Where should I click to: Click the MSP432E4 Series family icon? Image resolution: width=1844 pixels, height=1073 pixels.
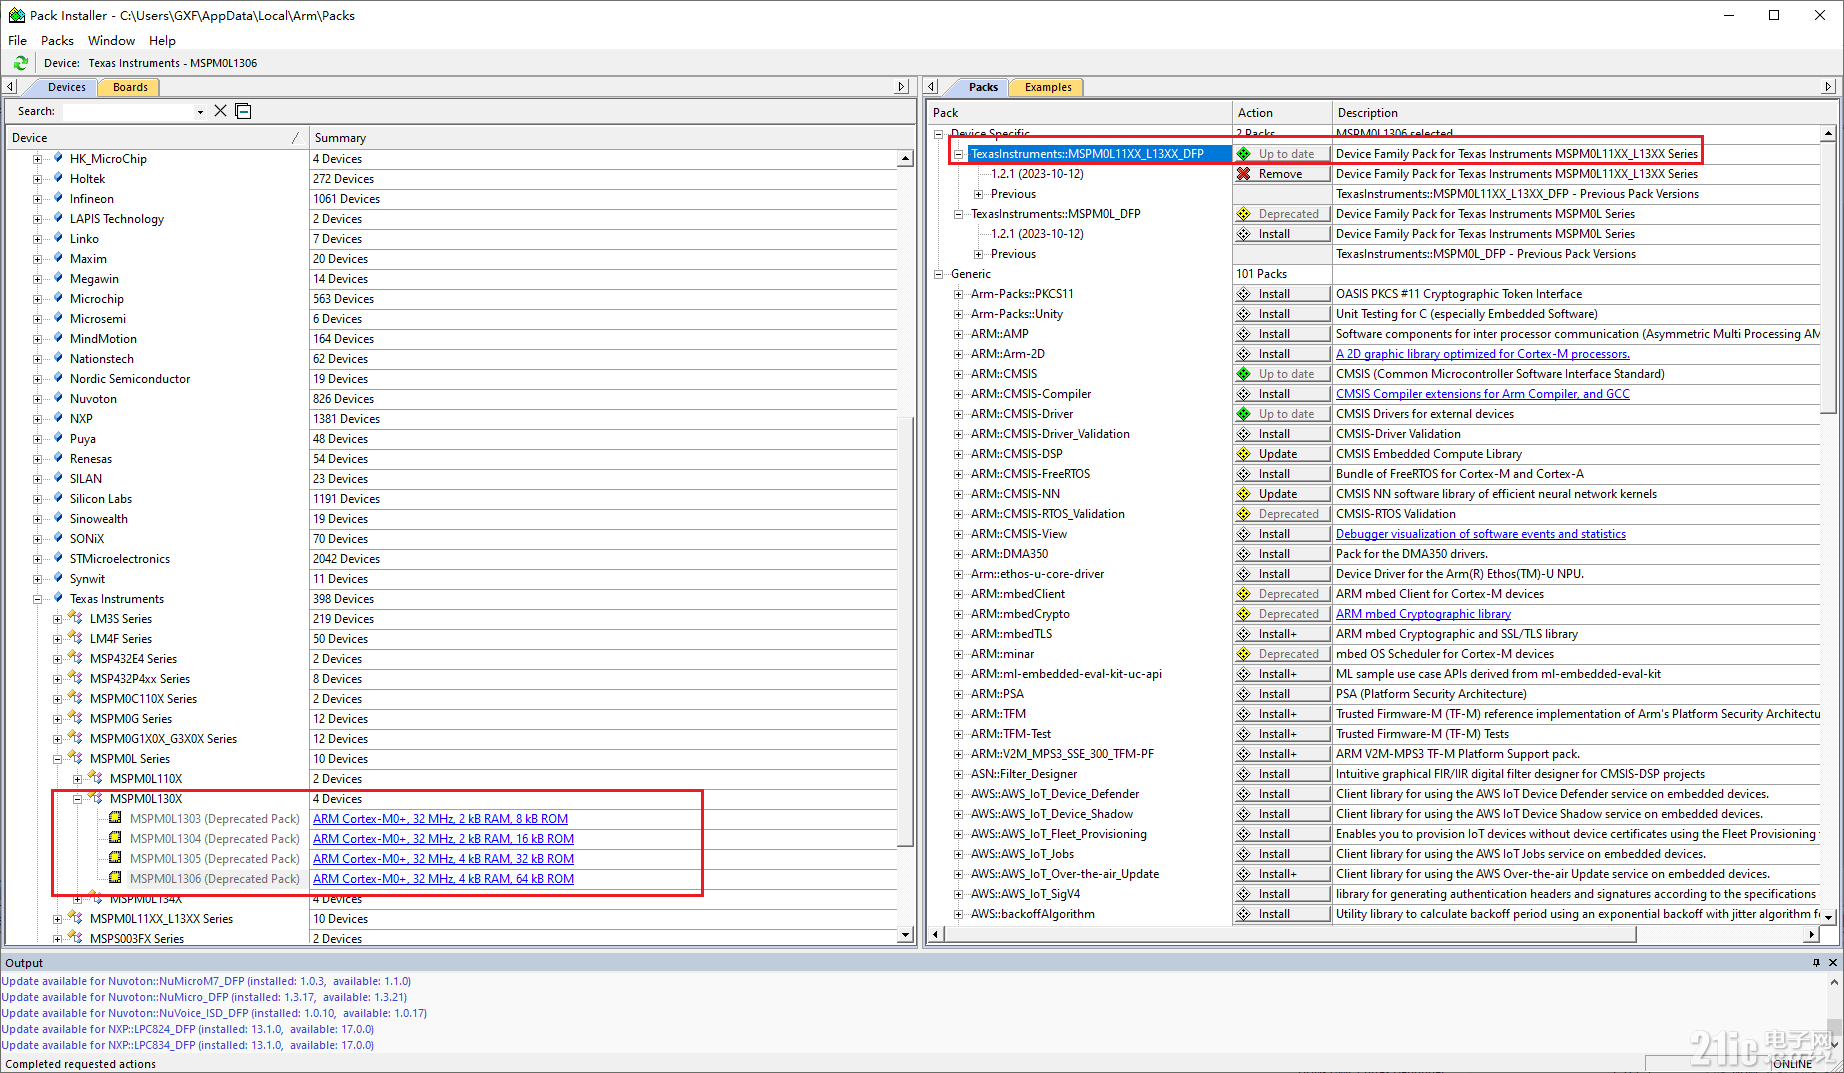click(x=75, y=658)
